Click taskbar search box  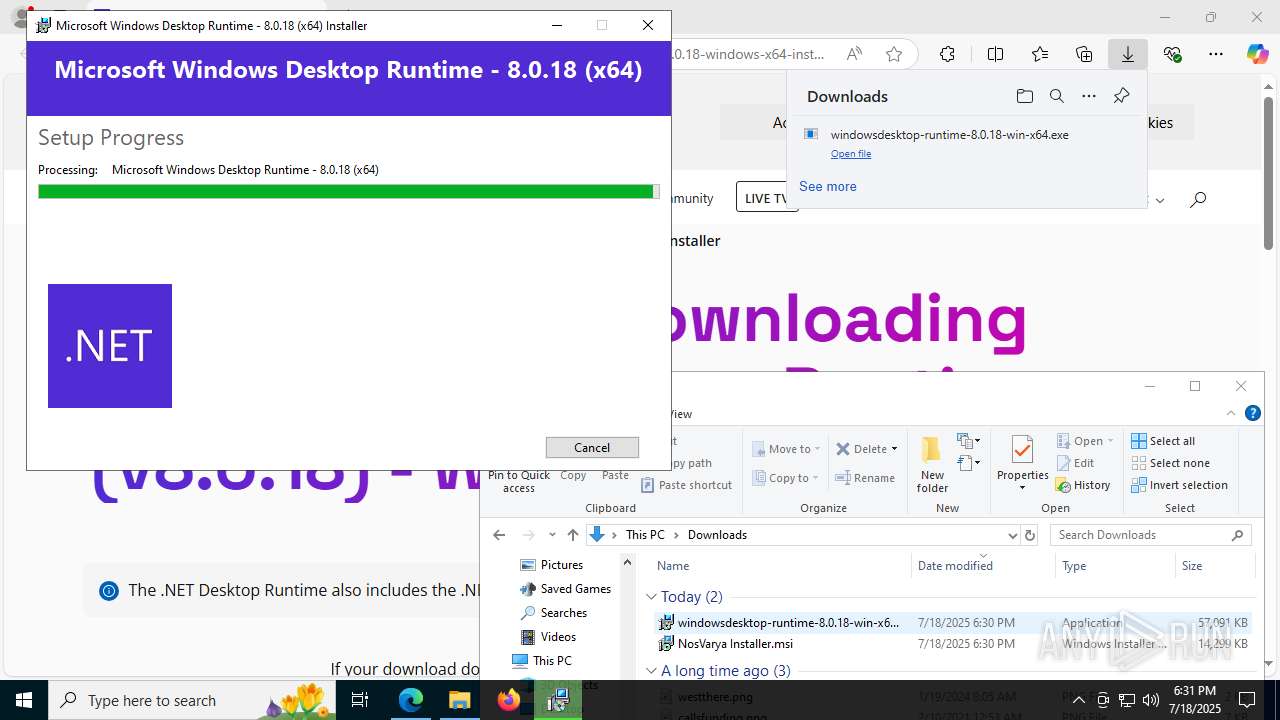coord(193,700)
